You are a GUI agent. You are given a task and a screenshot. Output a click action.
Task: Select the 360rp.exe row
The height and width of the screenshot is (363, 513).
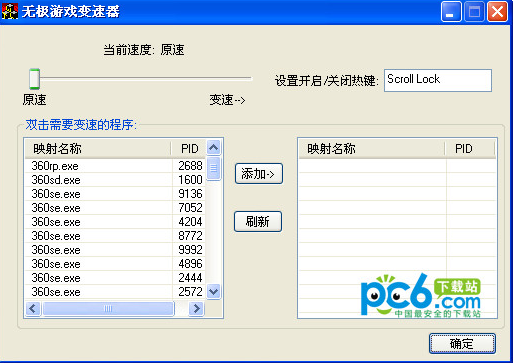[115, 166]
